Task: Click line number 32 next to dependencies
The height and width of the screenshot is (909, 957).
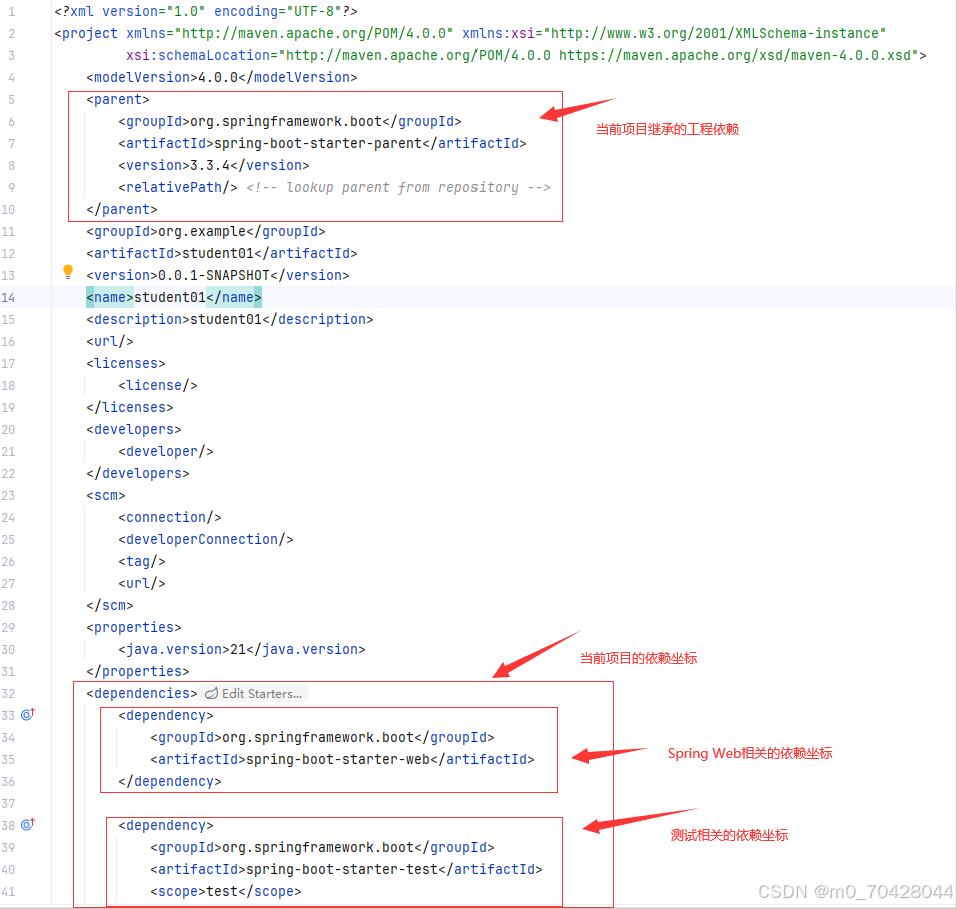Action: tap(10, 692)
